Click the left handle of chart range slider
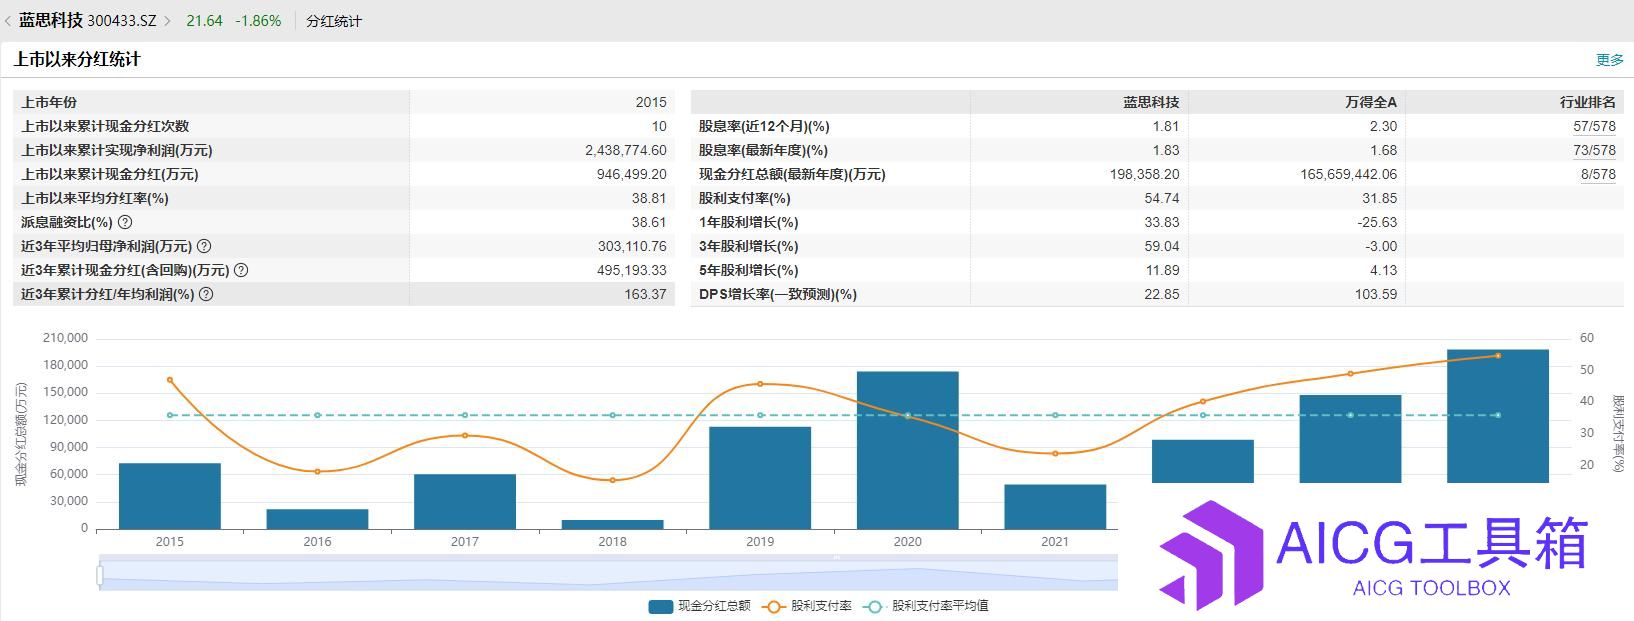The width and height of the screenshot is (1634, 621). 100,575
